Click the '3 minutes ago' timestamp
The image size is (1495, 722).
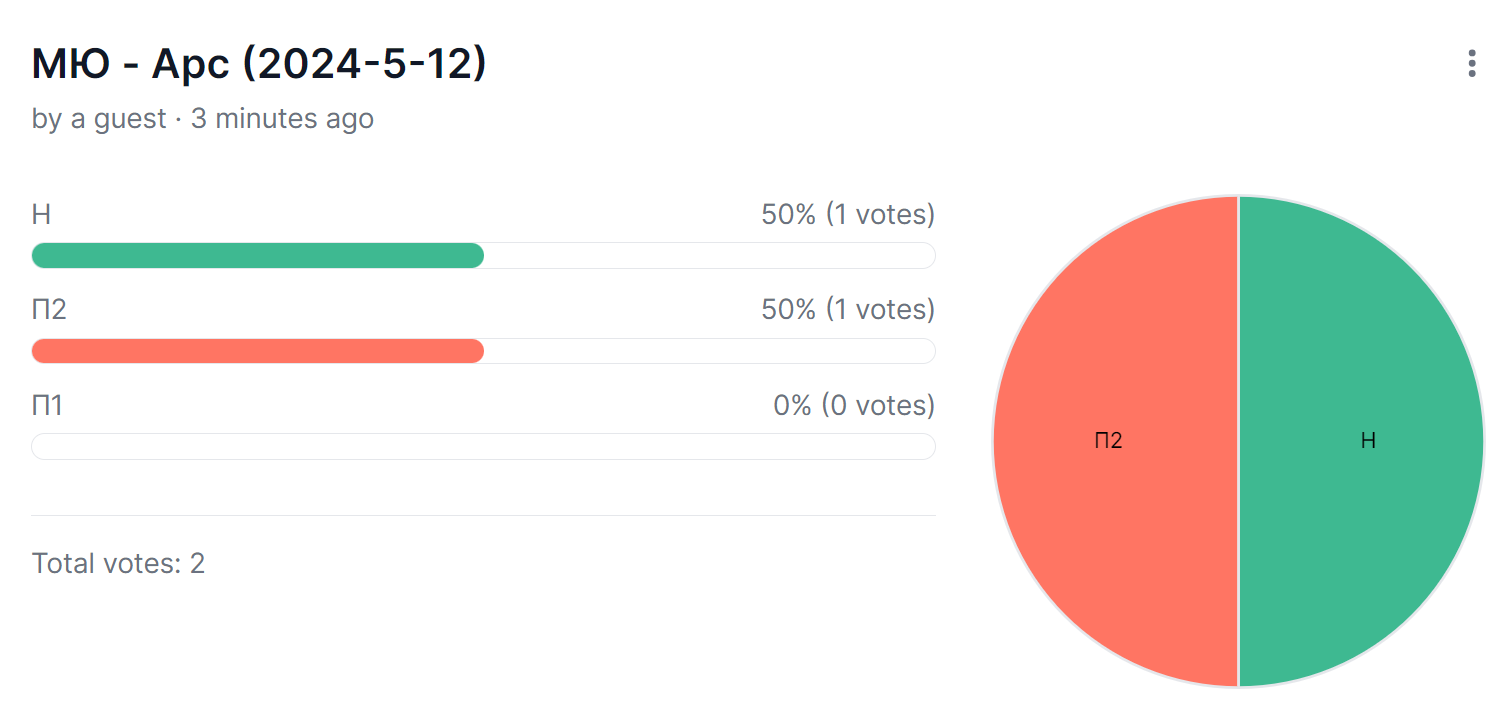282,119
